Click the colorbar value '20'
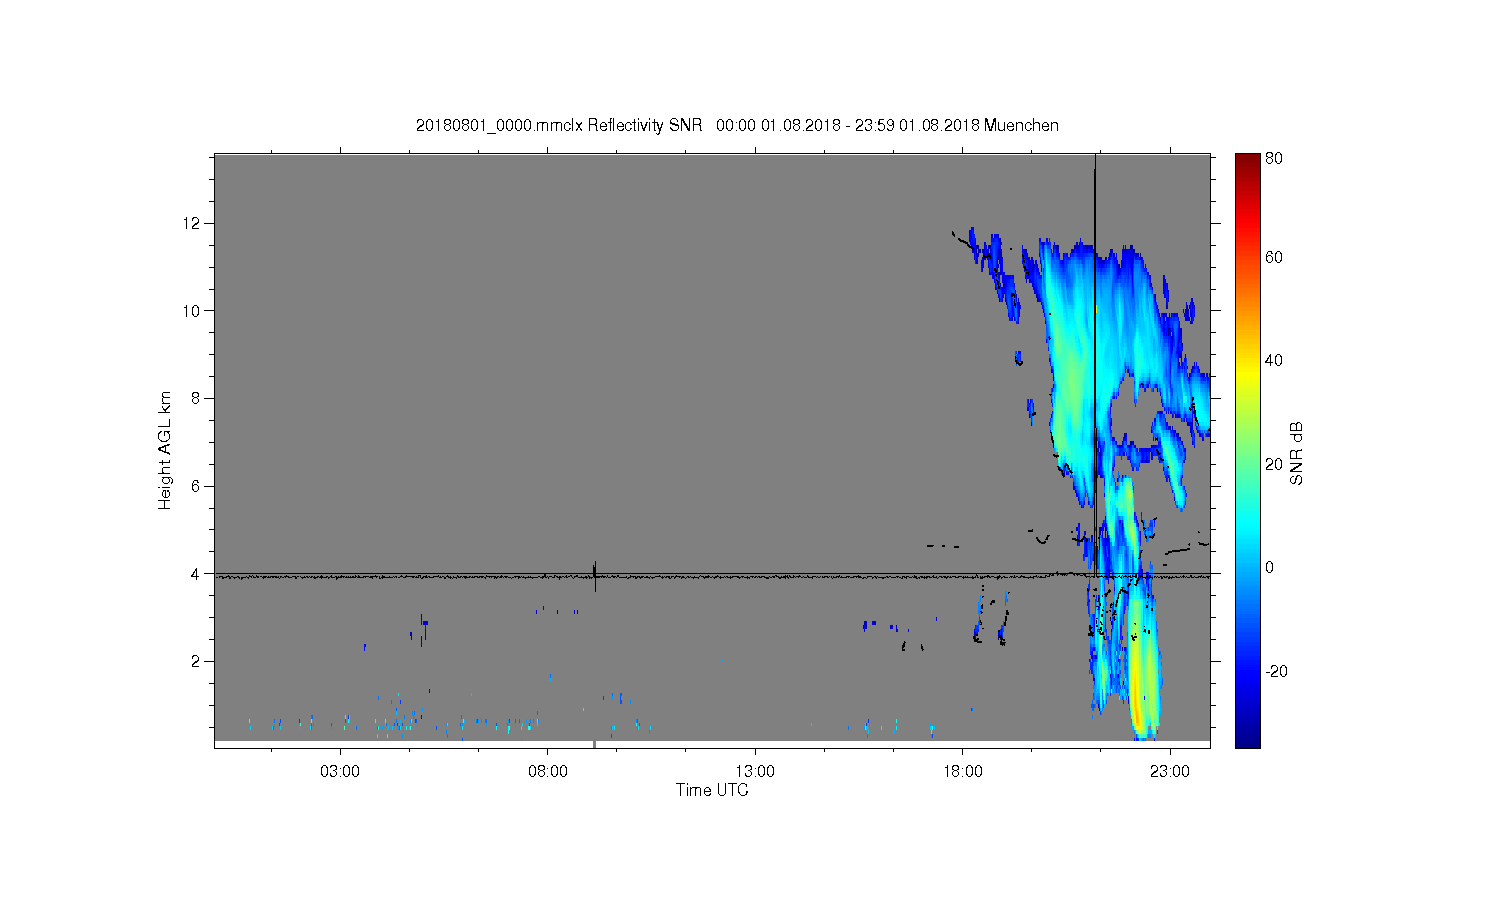The width and height of the screenshot is (1500, 900). [x=1274, y=464]
